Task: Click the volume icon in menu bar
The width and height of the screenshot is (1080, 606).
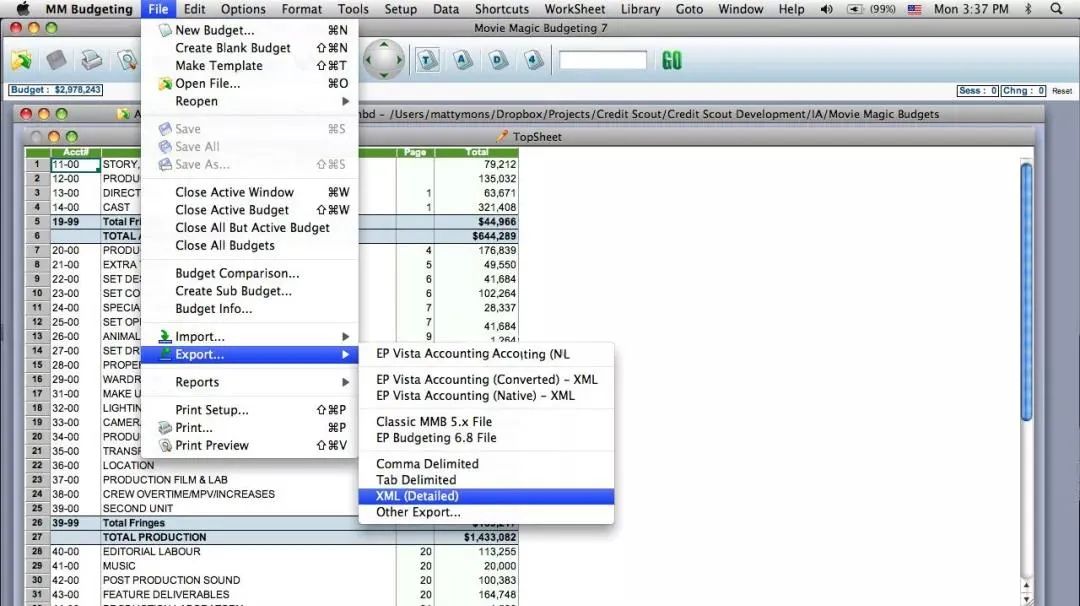Action: point(827,9)
